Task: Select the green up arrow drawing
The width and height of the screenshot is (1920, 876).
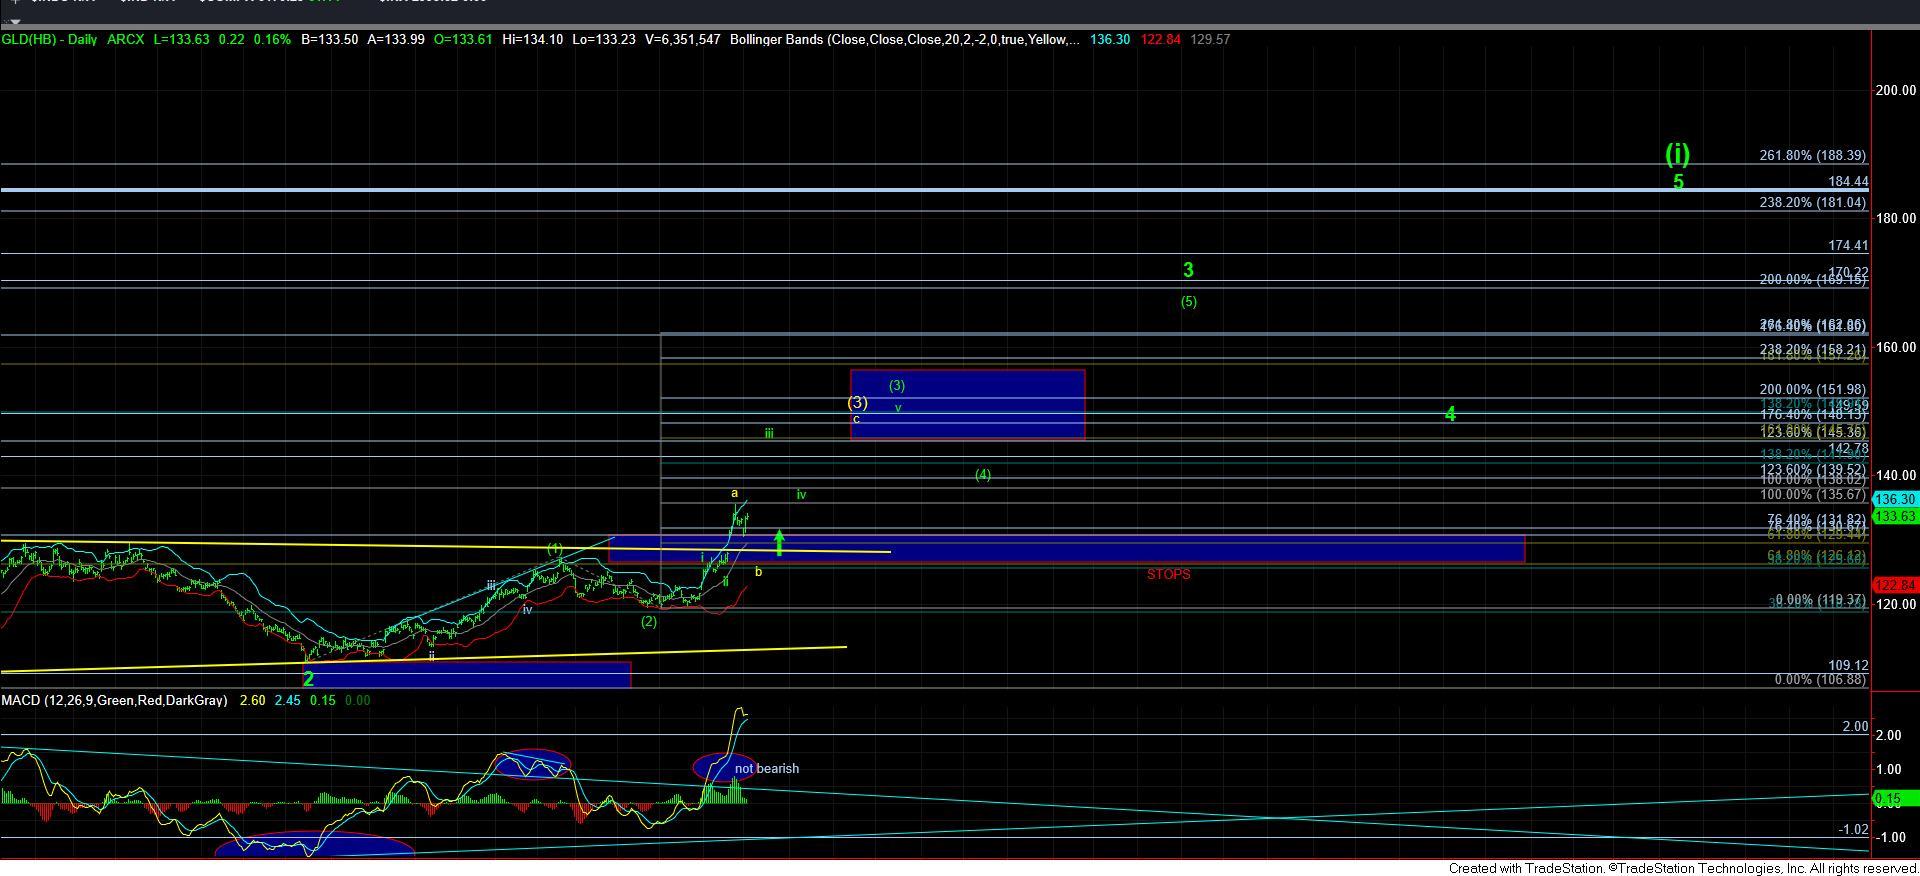Action: pos(779,543)
